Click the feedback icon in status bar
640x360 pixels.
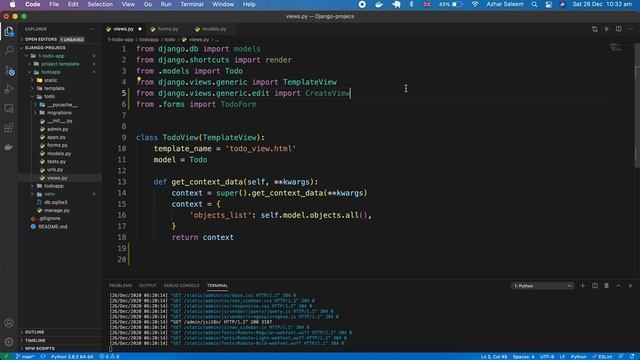[620, 356]
